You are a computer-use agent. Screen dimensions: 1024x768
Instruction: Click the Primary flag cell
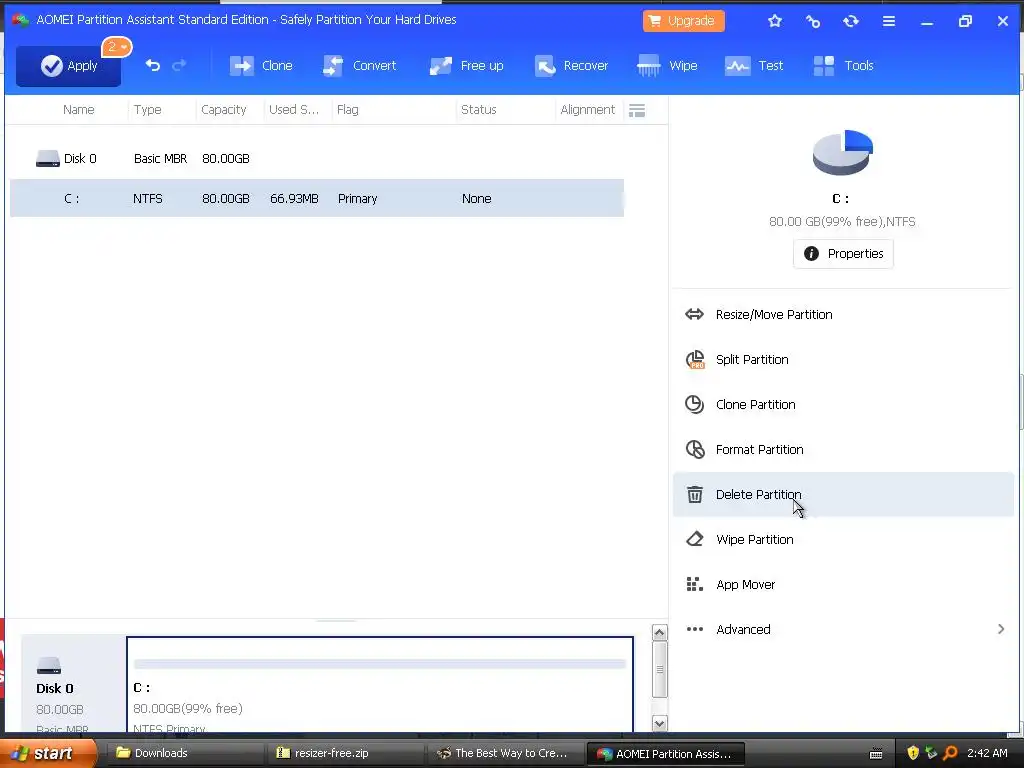[x=357, y=199]
